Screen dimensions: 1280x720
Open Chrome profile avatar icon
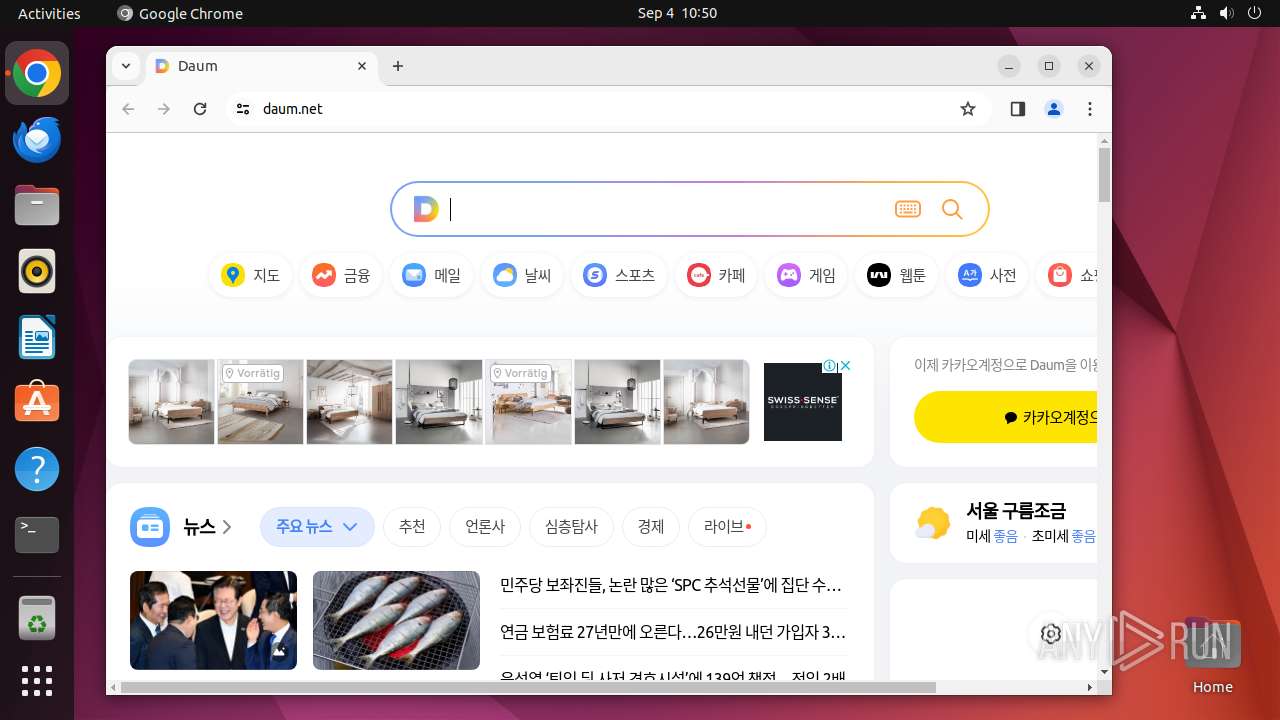point(1054,109)
